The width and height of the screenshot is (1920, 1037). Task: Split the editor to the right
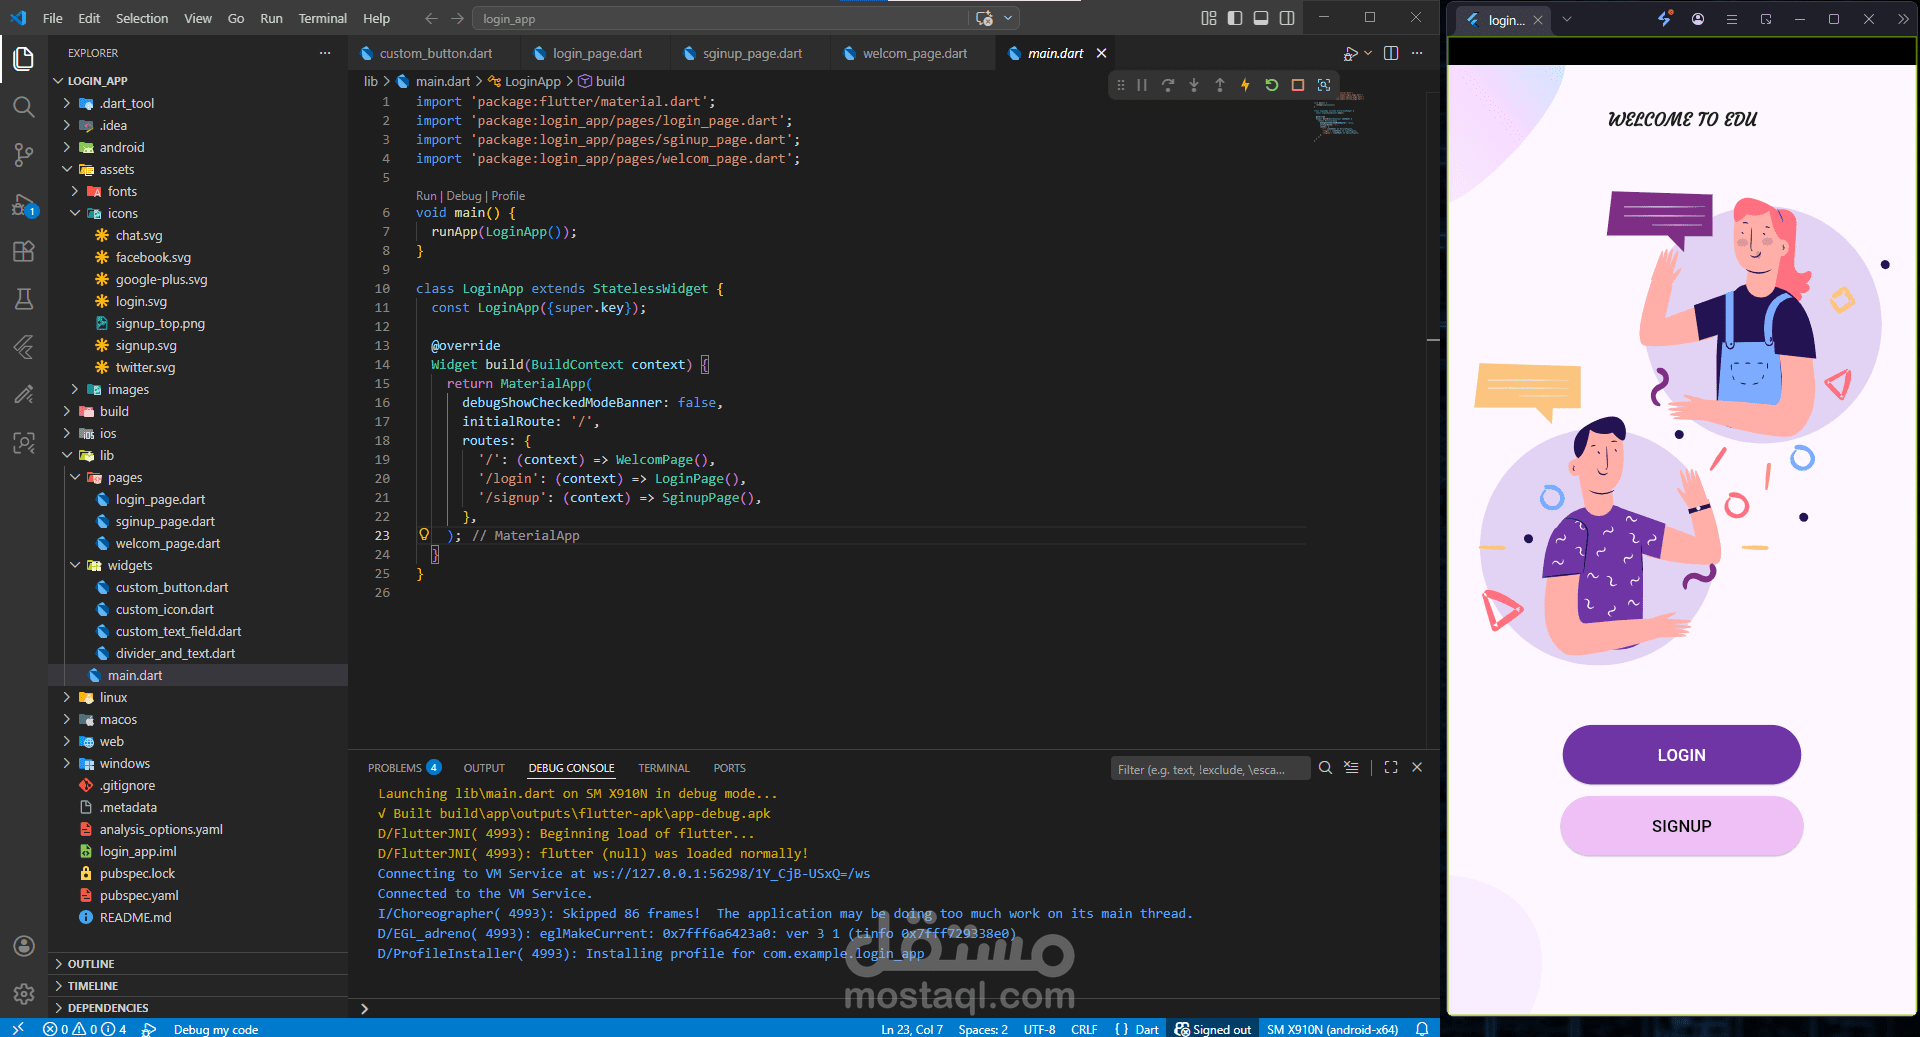point(1391,53)
